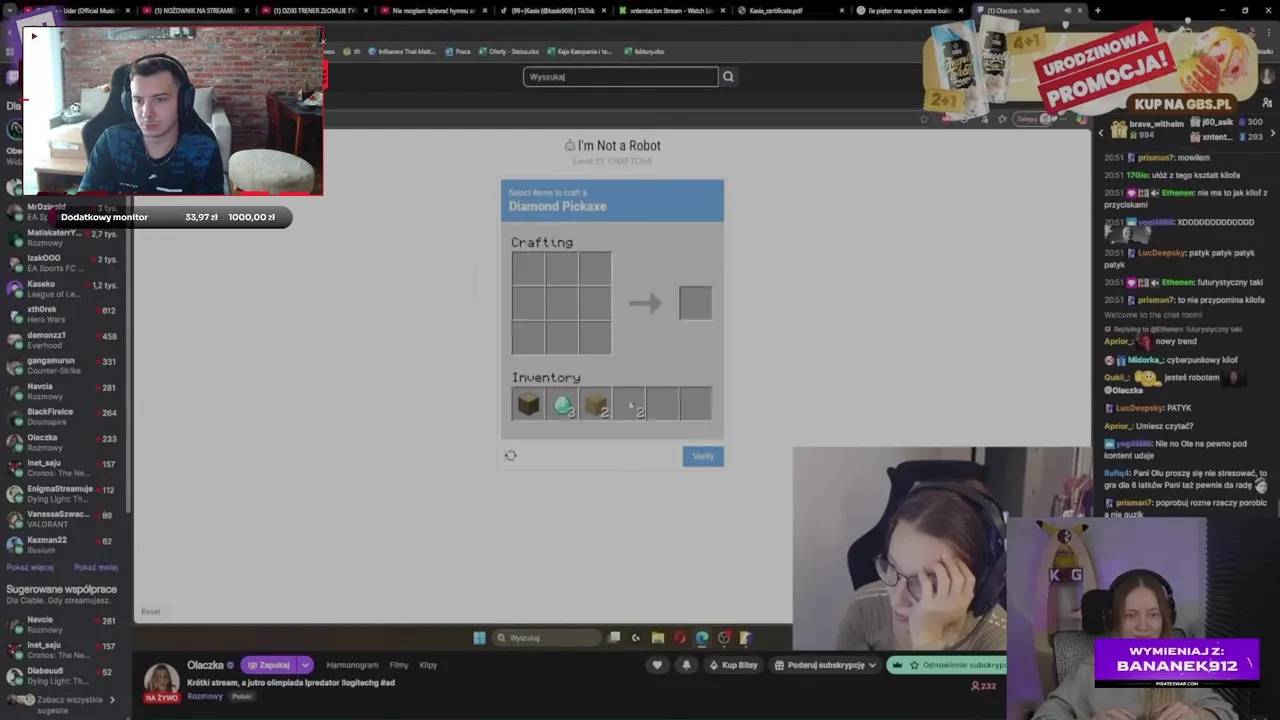Viewport: 1280px width, 720px height.
Task: Click chat username Midorka_
Action: tap(1143, 360)
